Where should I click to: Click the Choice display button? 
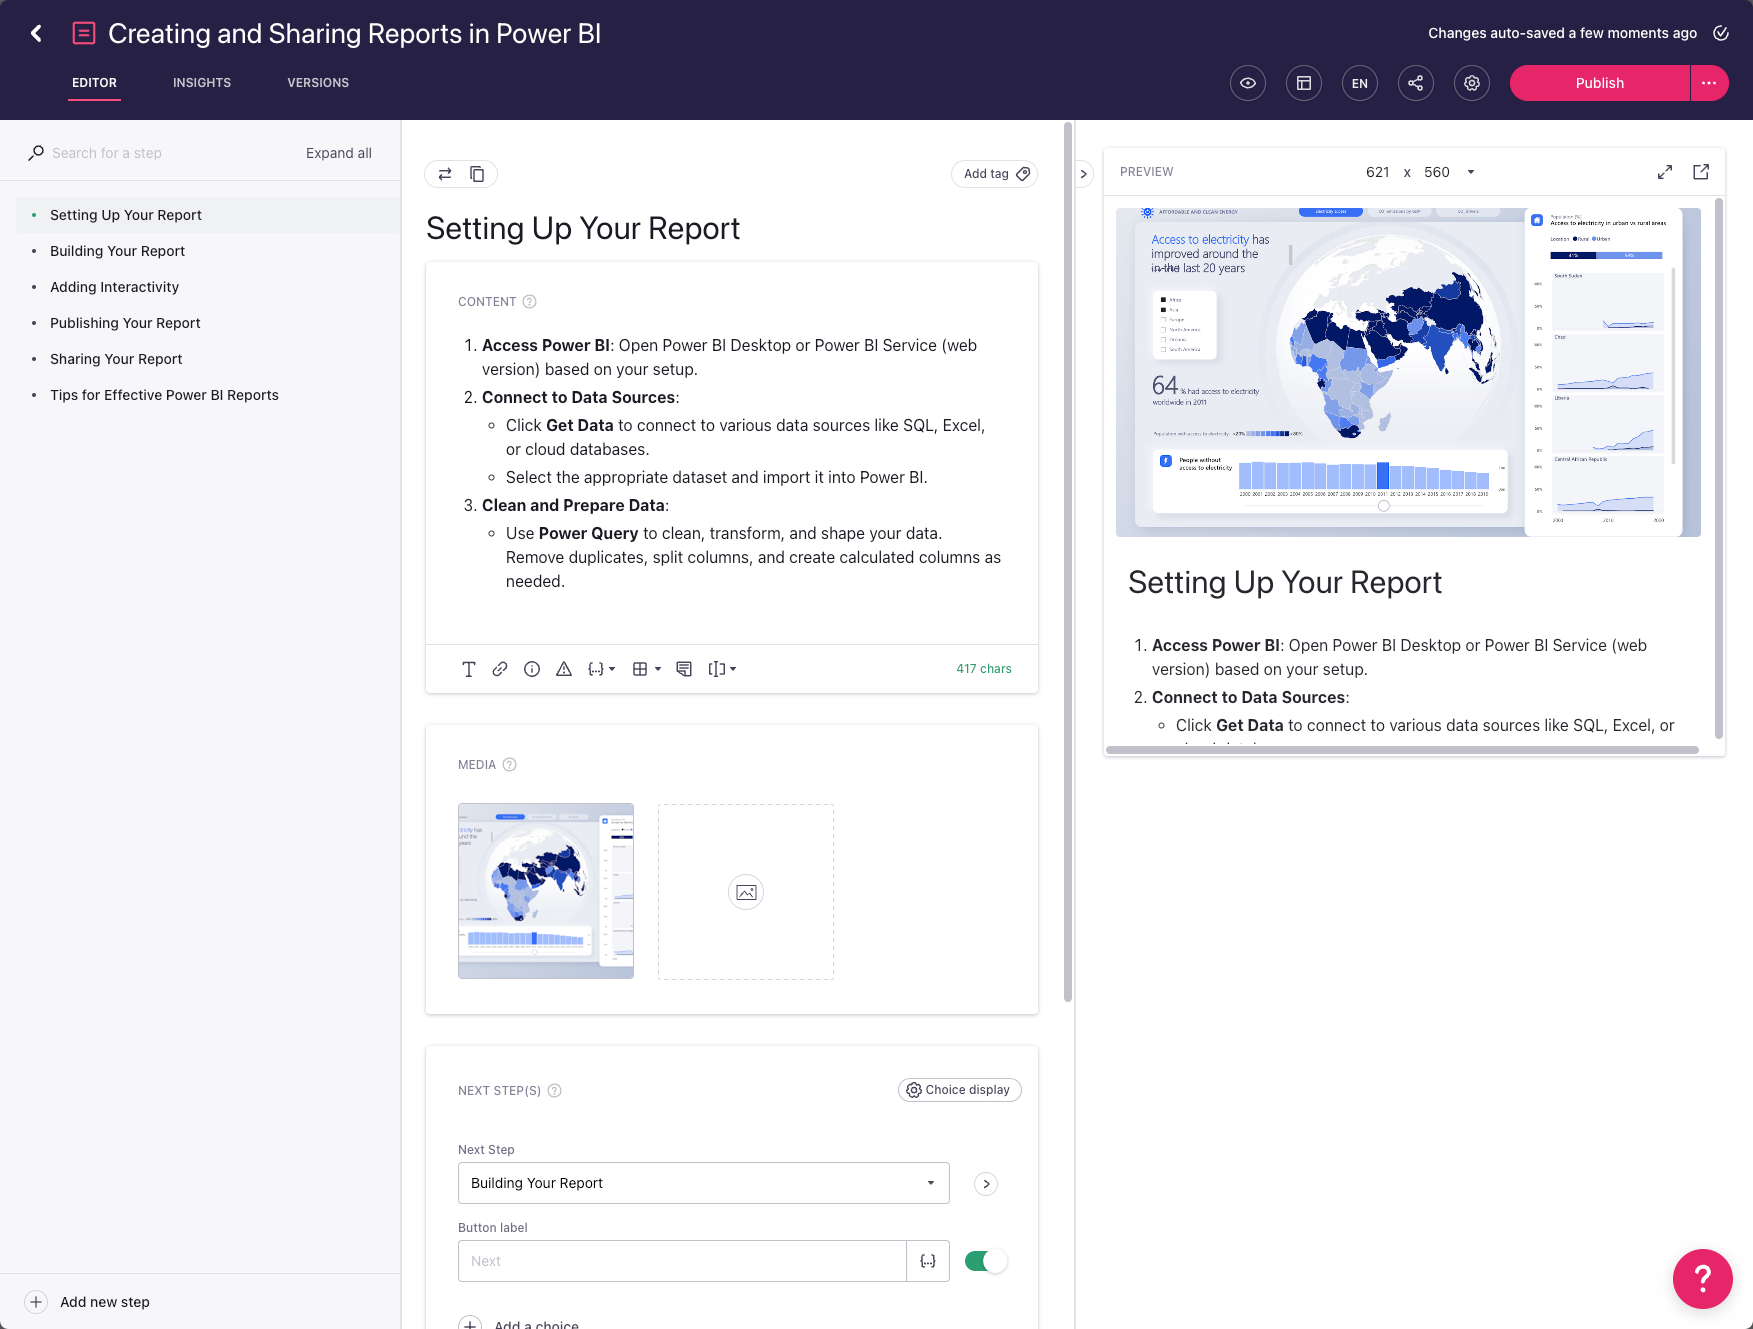coord(960,1090)
